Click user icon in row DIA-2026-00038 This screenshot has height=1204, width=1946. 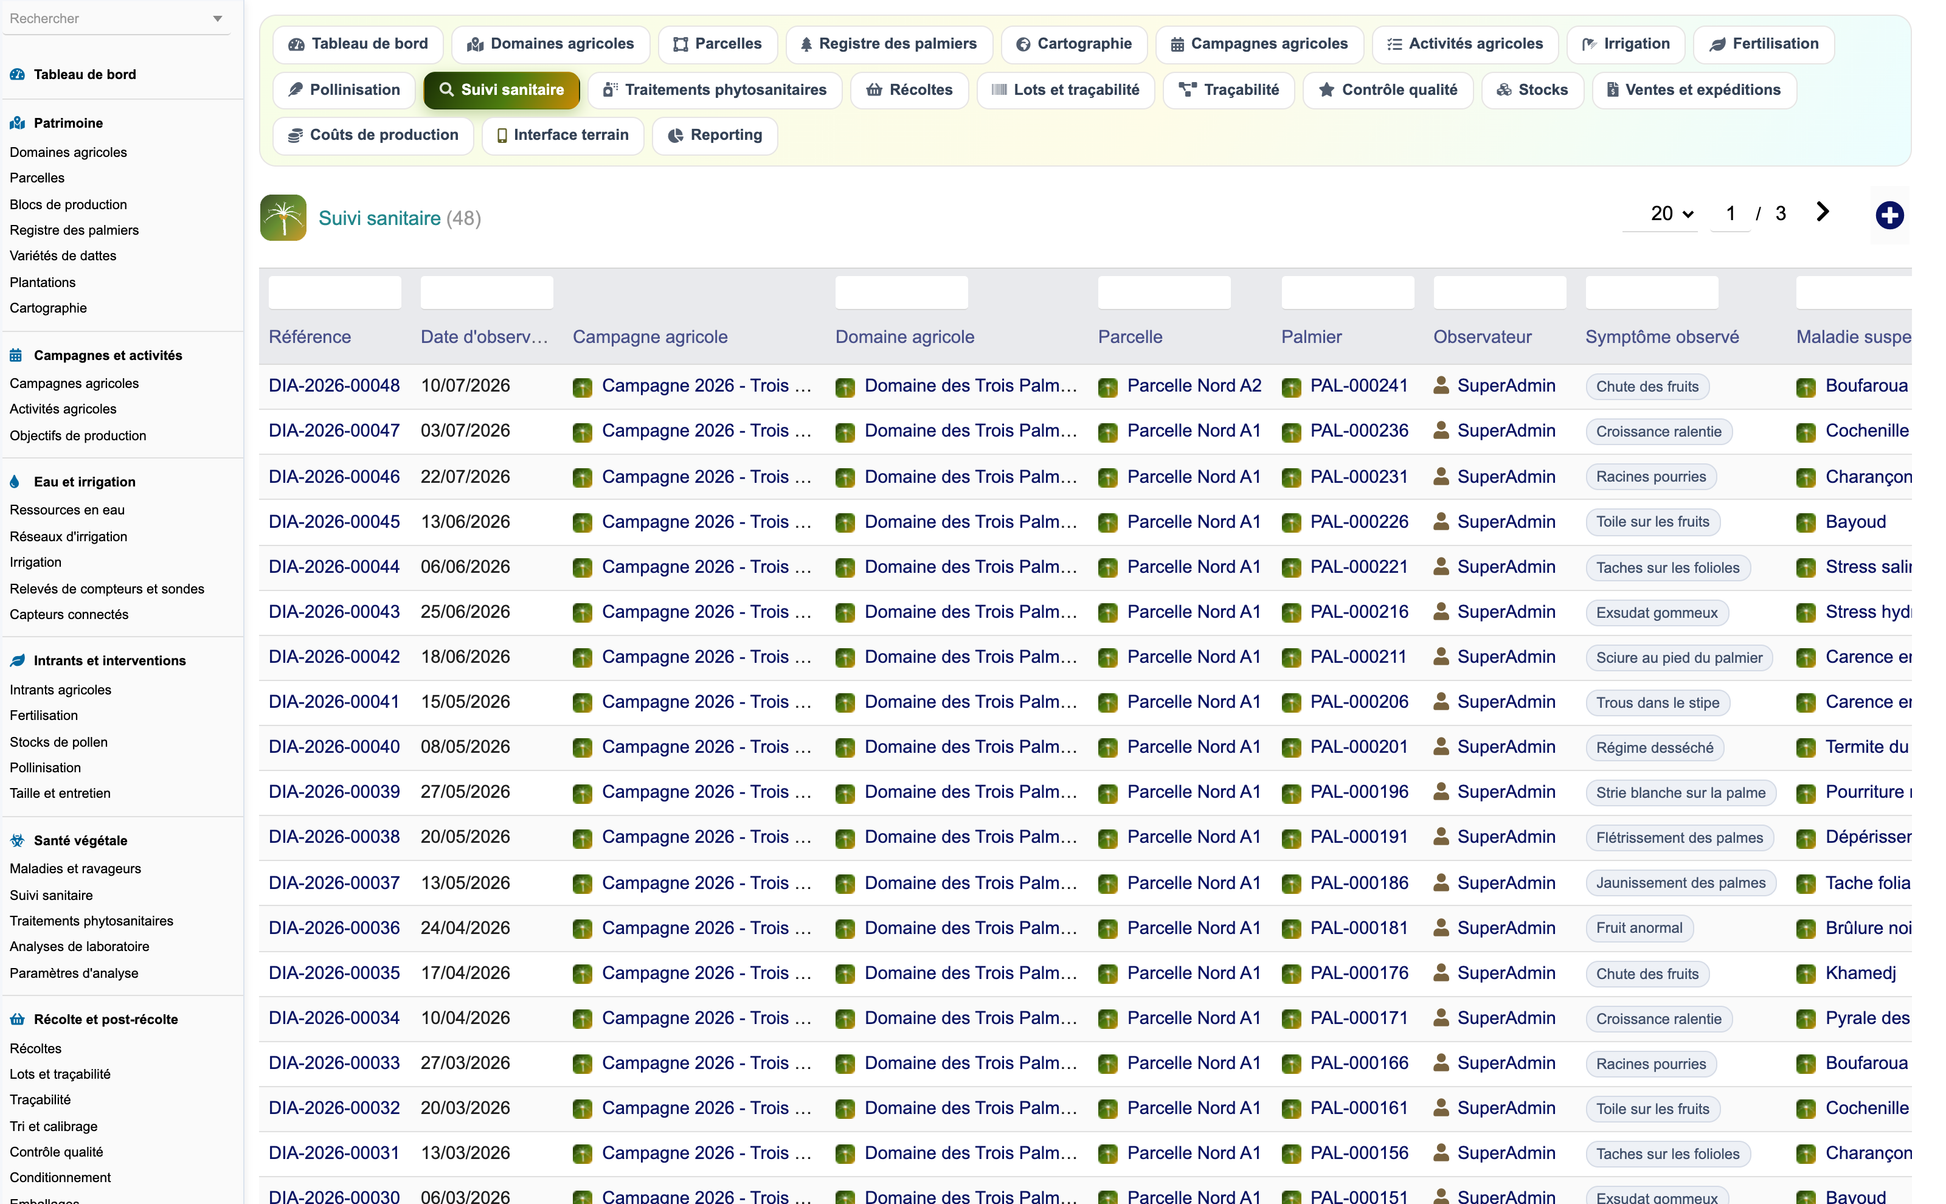[x=1441, y=836]
